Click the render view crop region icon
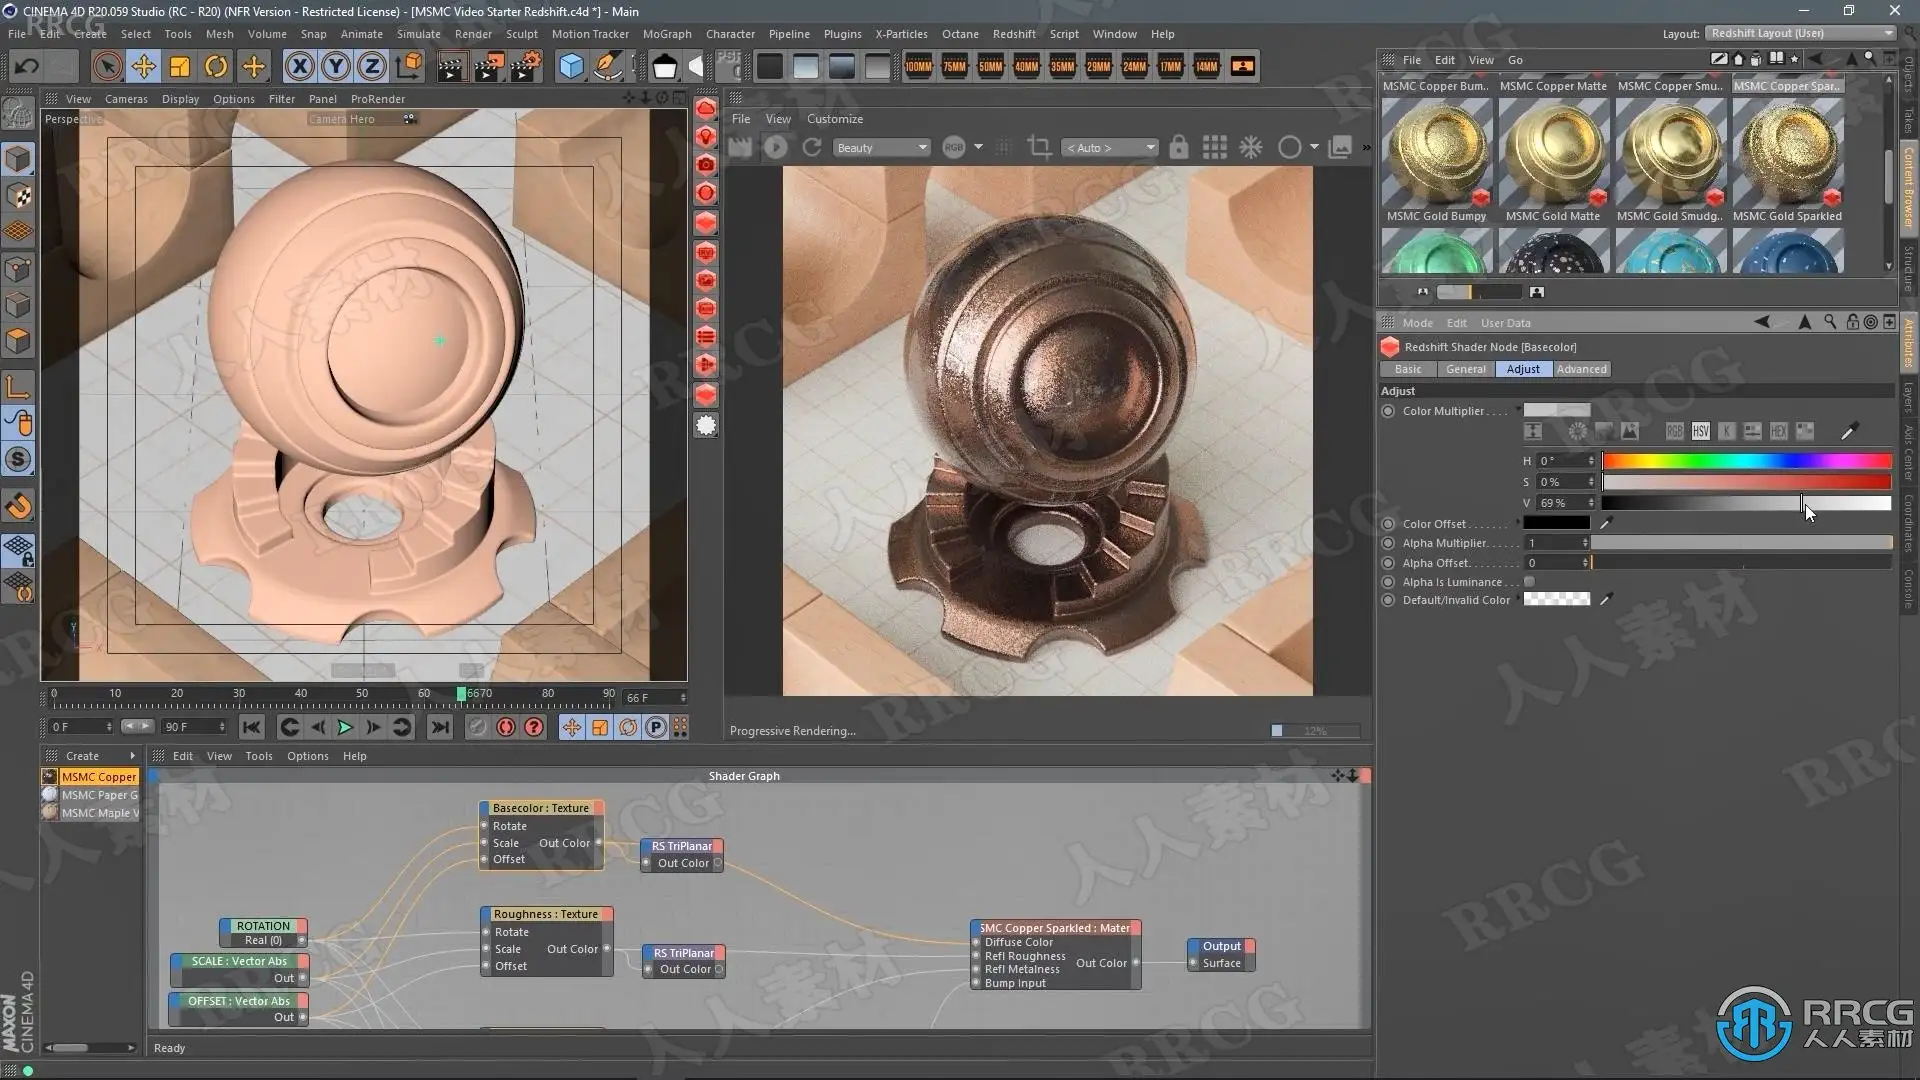Screen dimensions: 1920x1080 (1039, 148)
